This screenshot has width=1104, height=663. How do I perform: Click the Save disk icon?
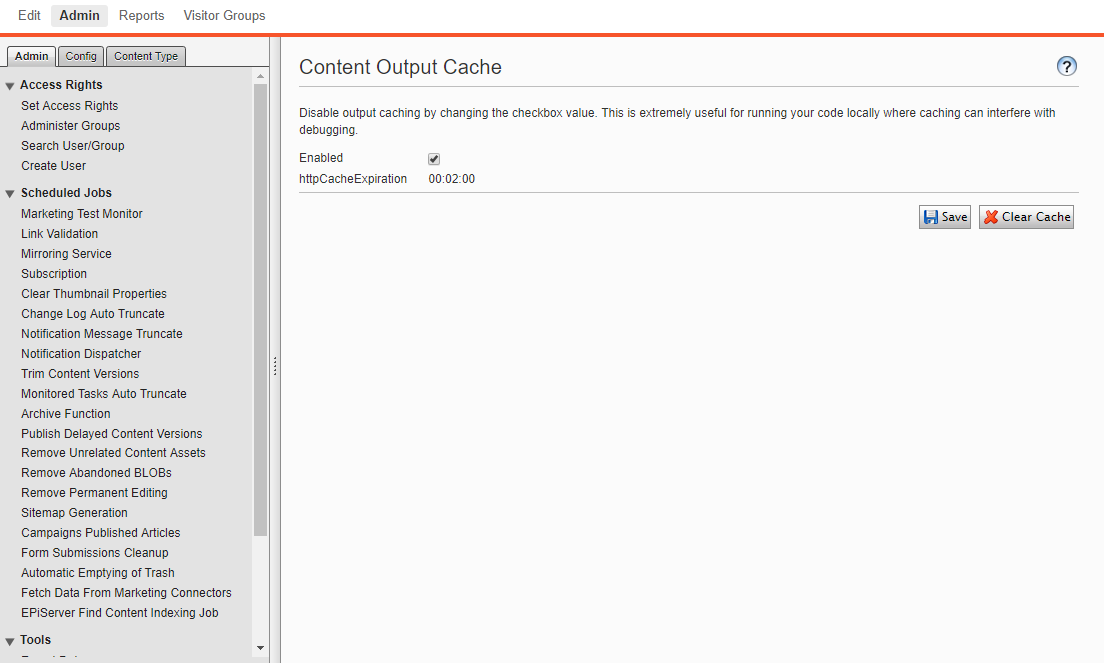tap(931, 216)
